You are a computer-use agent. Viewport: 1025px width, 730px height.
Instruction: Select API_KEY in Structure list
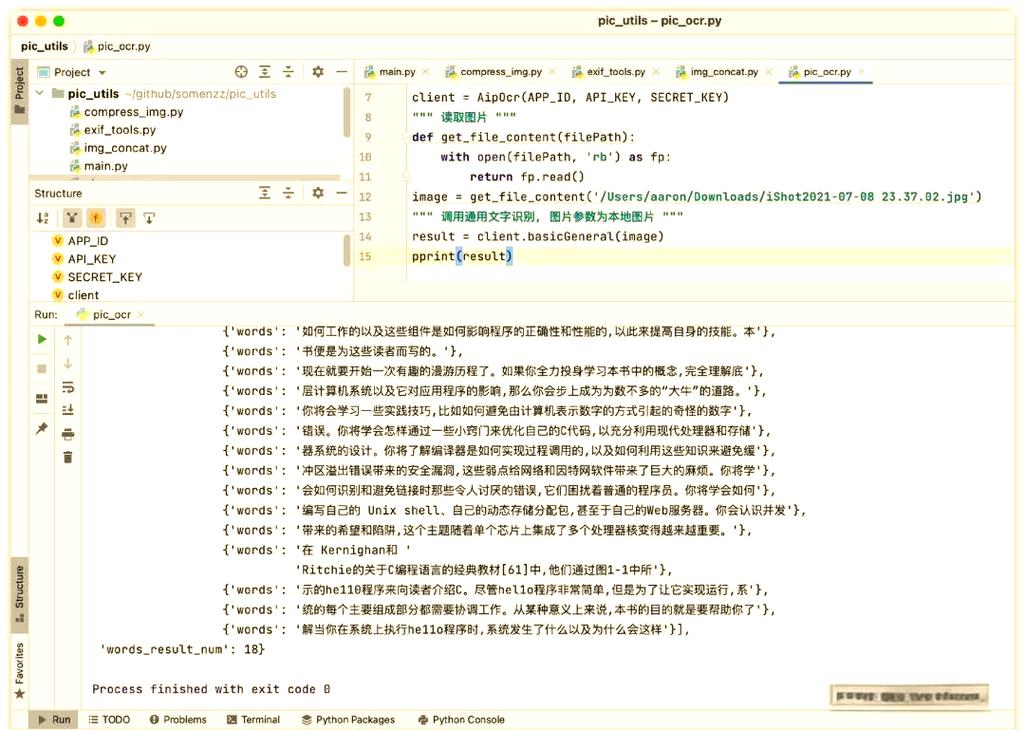(84, 259)
